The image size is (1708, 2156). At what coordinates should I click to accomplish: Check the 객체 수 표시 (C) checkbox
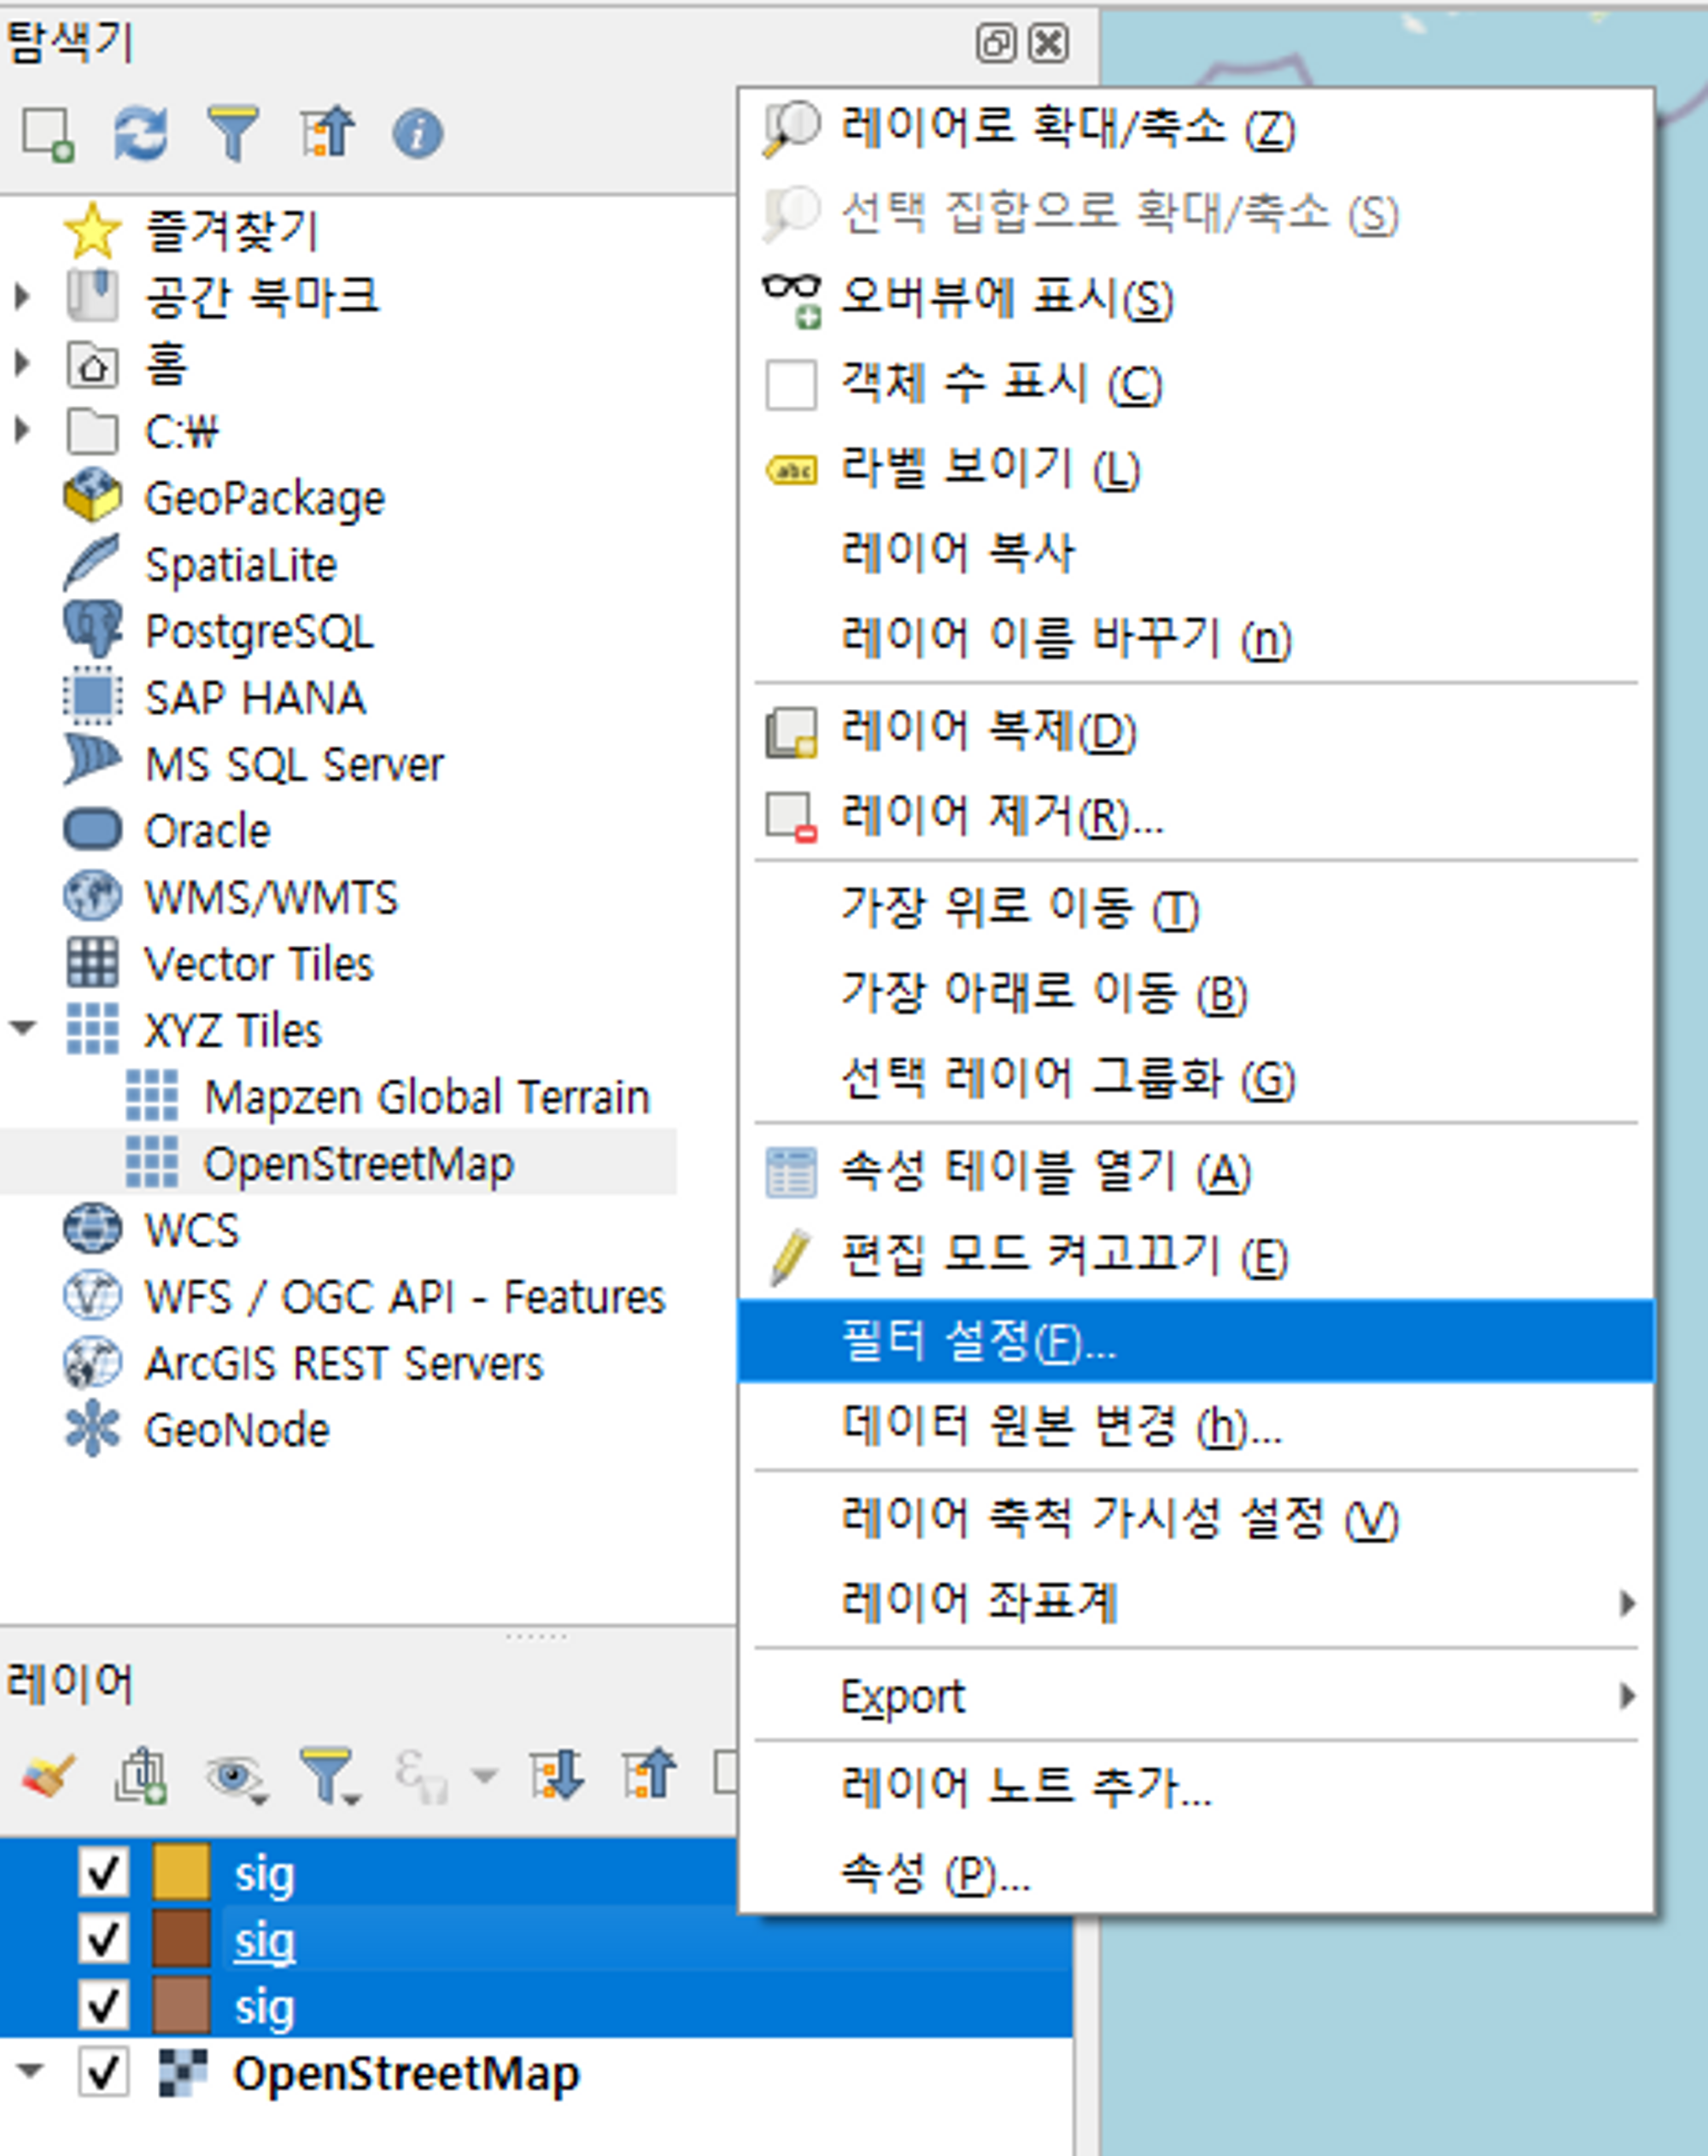point(790,384)
